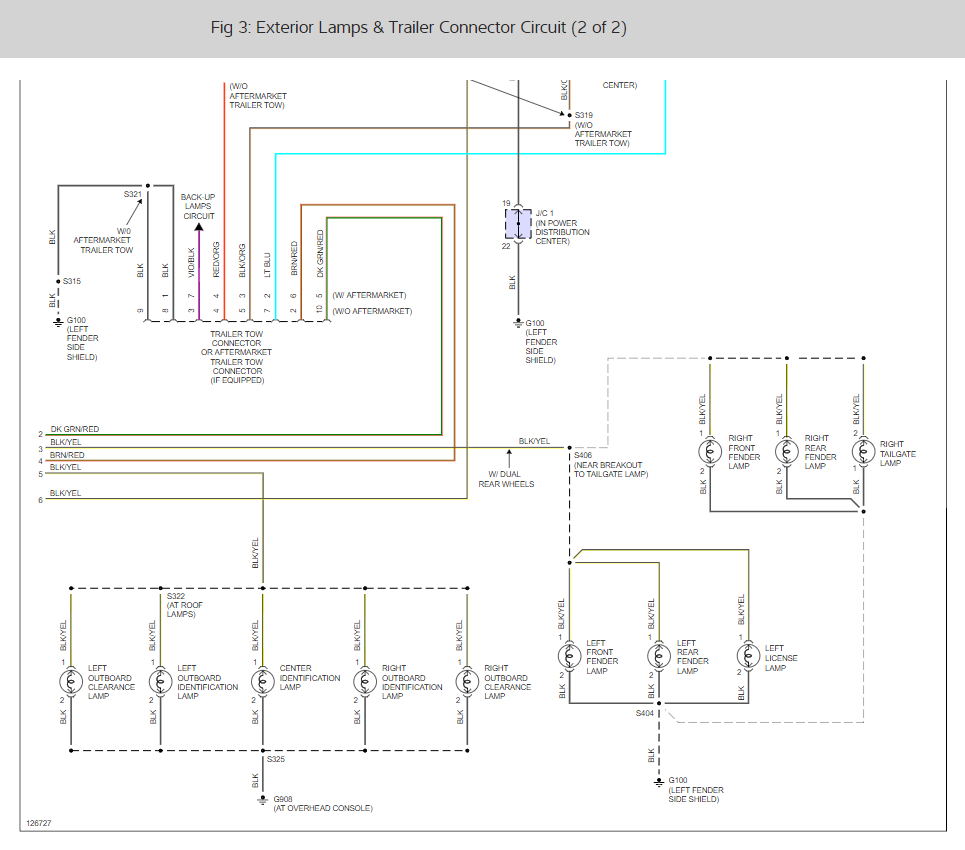Click the 'S322 (AT ROOF LAMPS)' label
Viewport: 965px width, 850px height.
[x=185, y=605]
